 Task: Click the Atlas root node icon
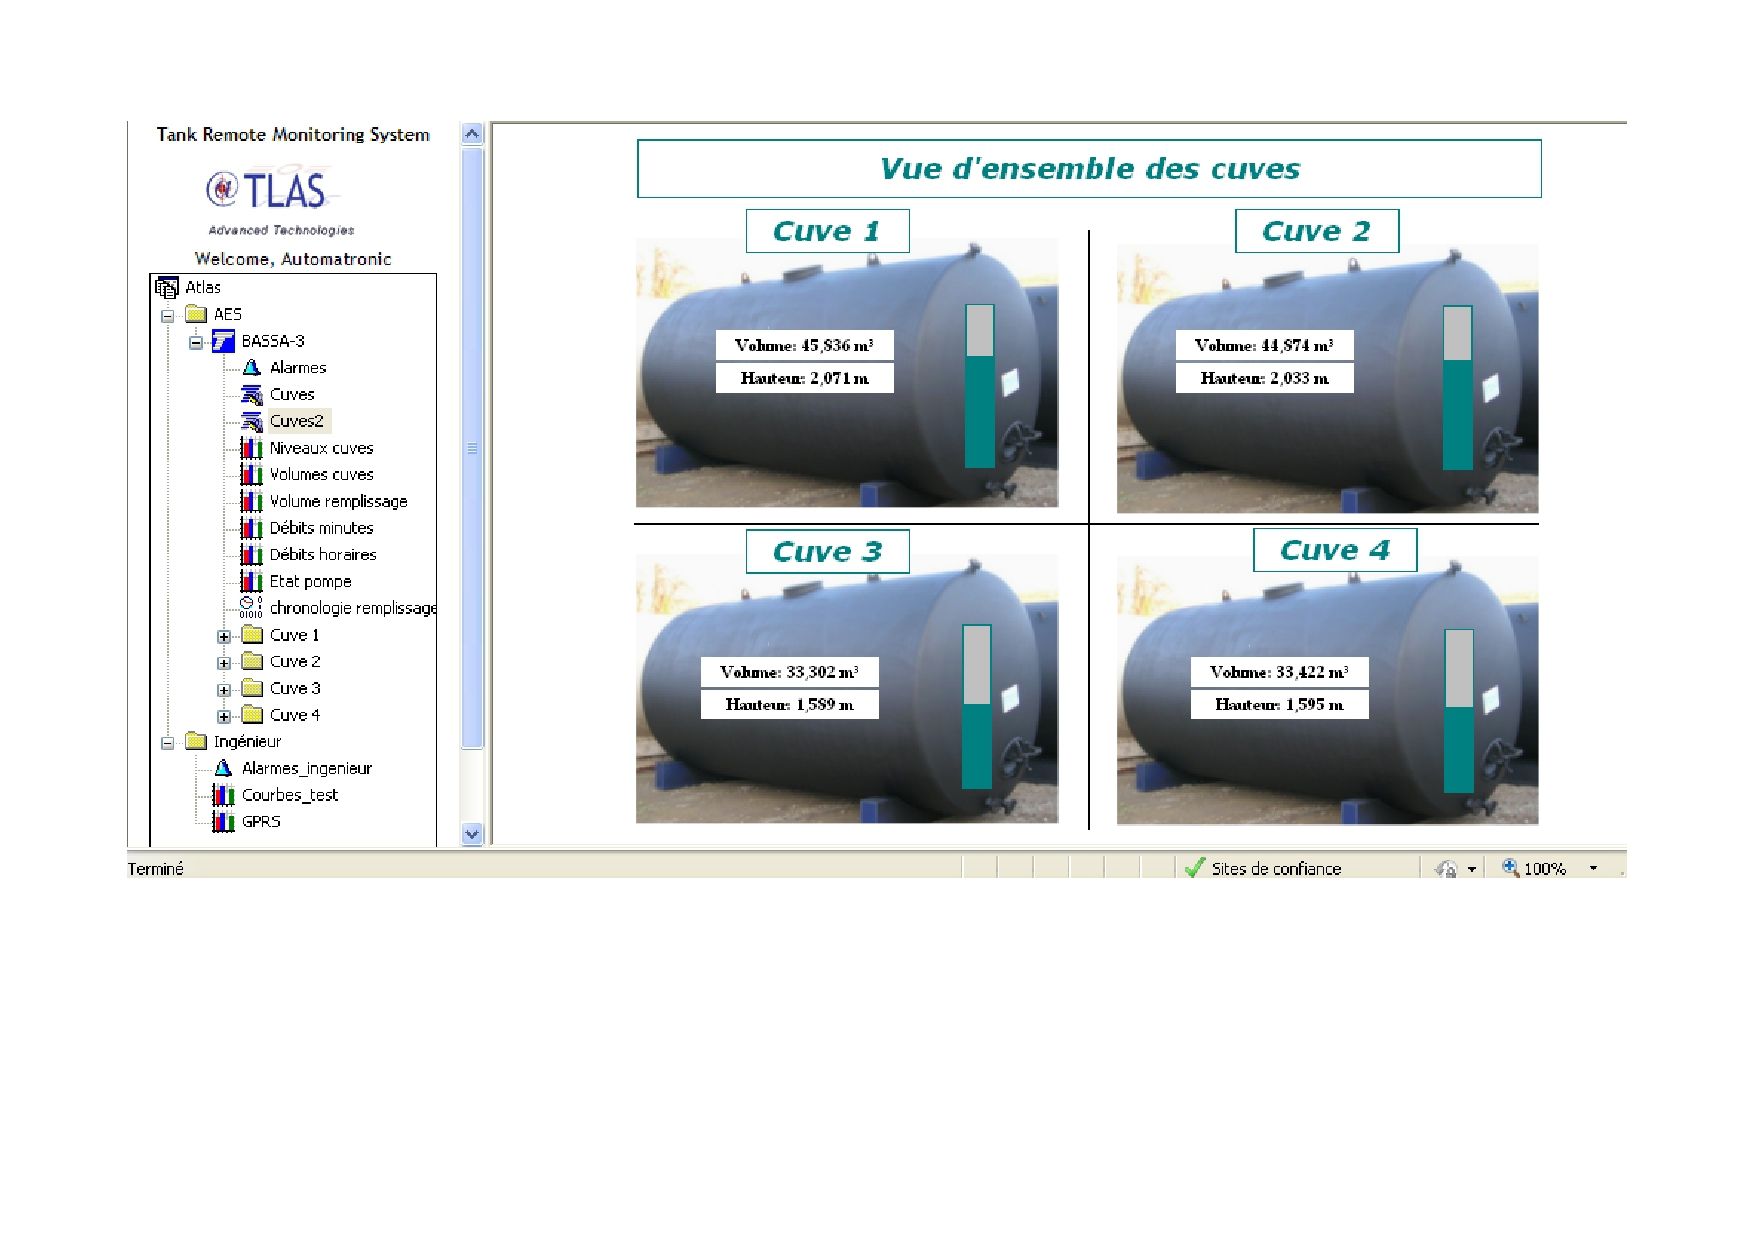(x=167, y=288)
